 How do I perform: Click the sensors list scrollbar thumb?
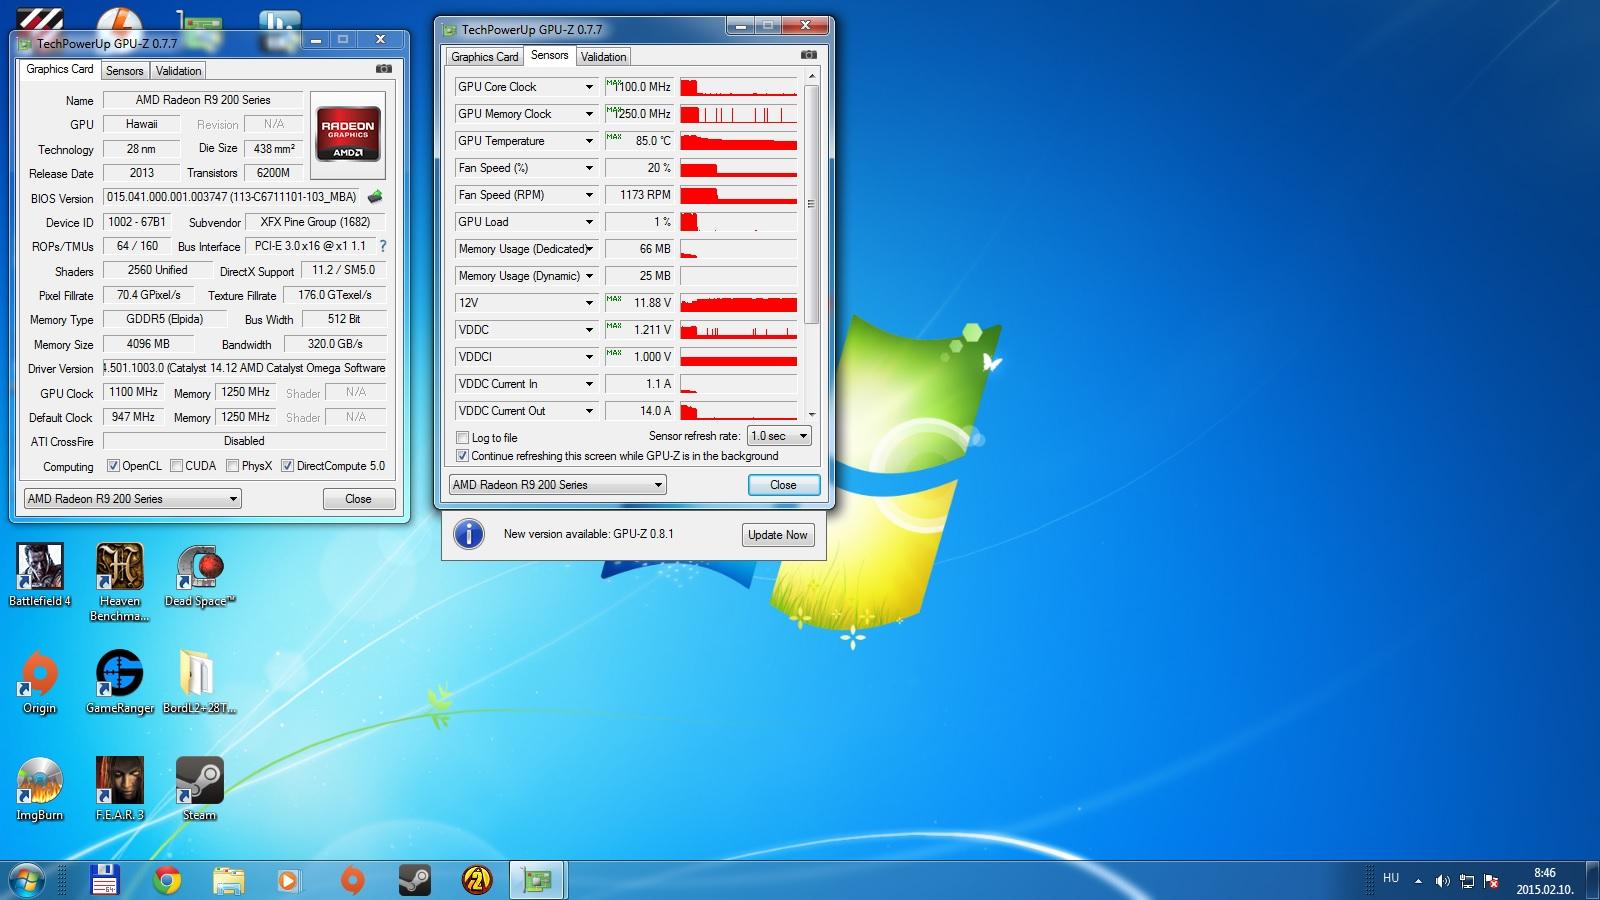pos(811,204)
